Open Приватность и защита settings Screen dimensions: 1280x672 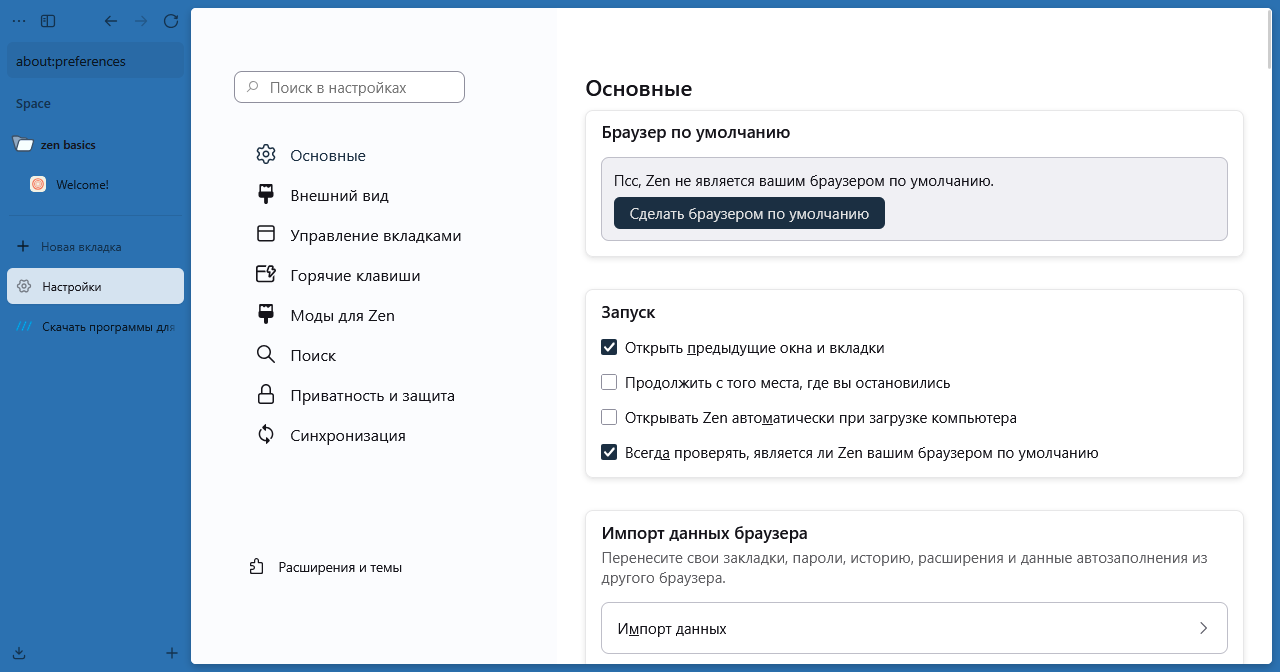point(266,395)
